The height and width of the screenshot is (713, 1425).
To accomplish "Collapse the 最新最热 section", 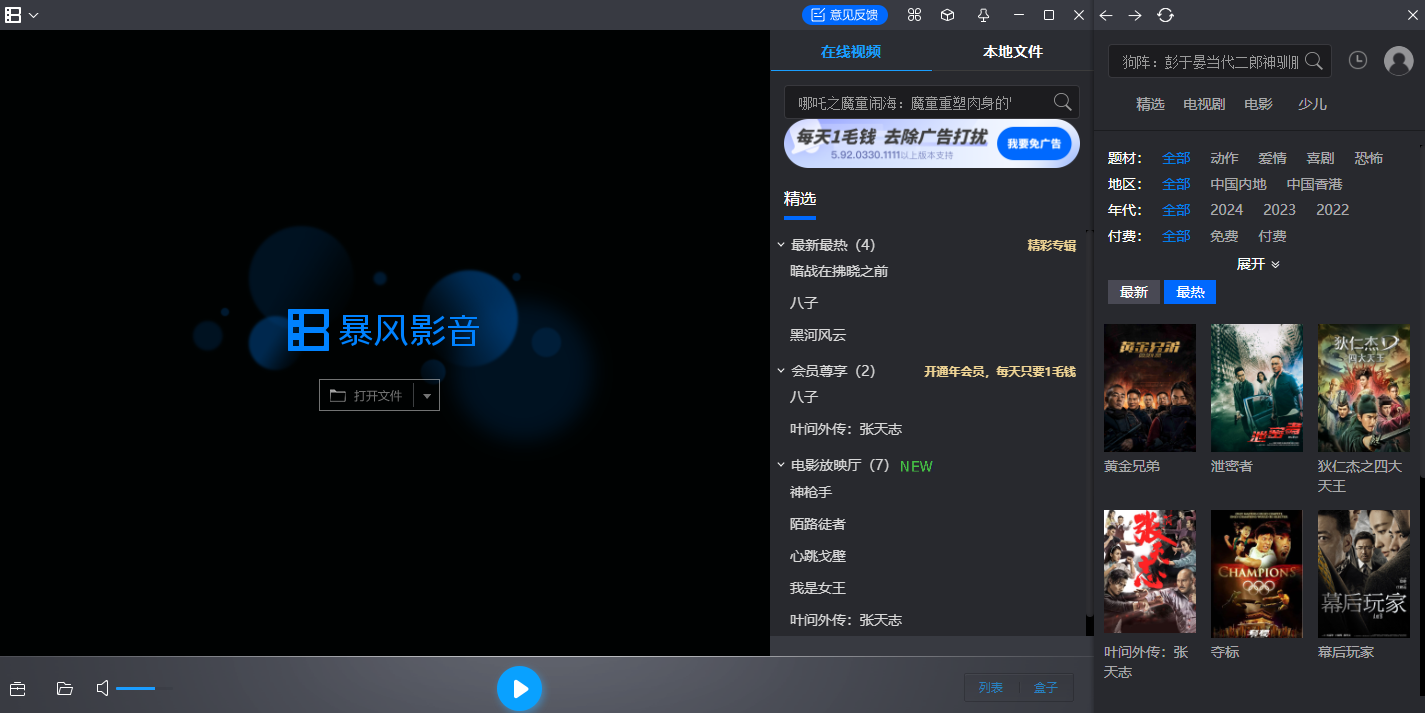I will (x=782, y=244).
